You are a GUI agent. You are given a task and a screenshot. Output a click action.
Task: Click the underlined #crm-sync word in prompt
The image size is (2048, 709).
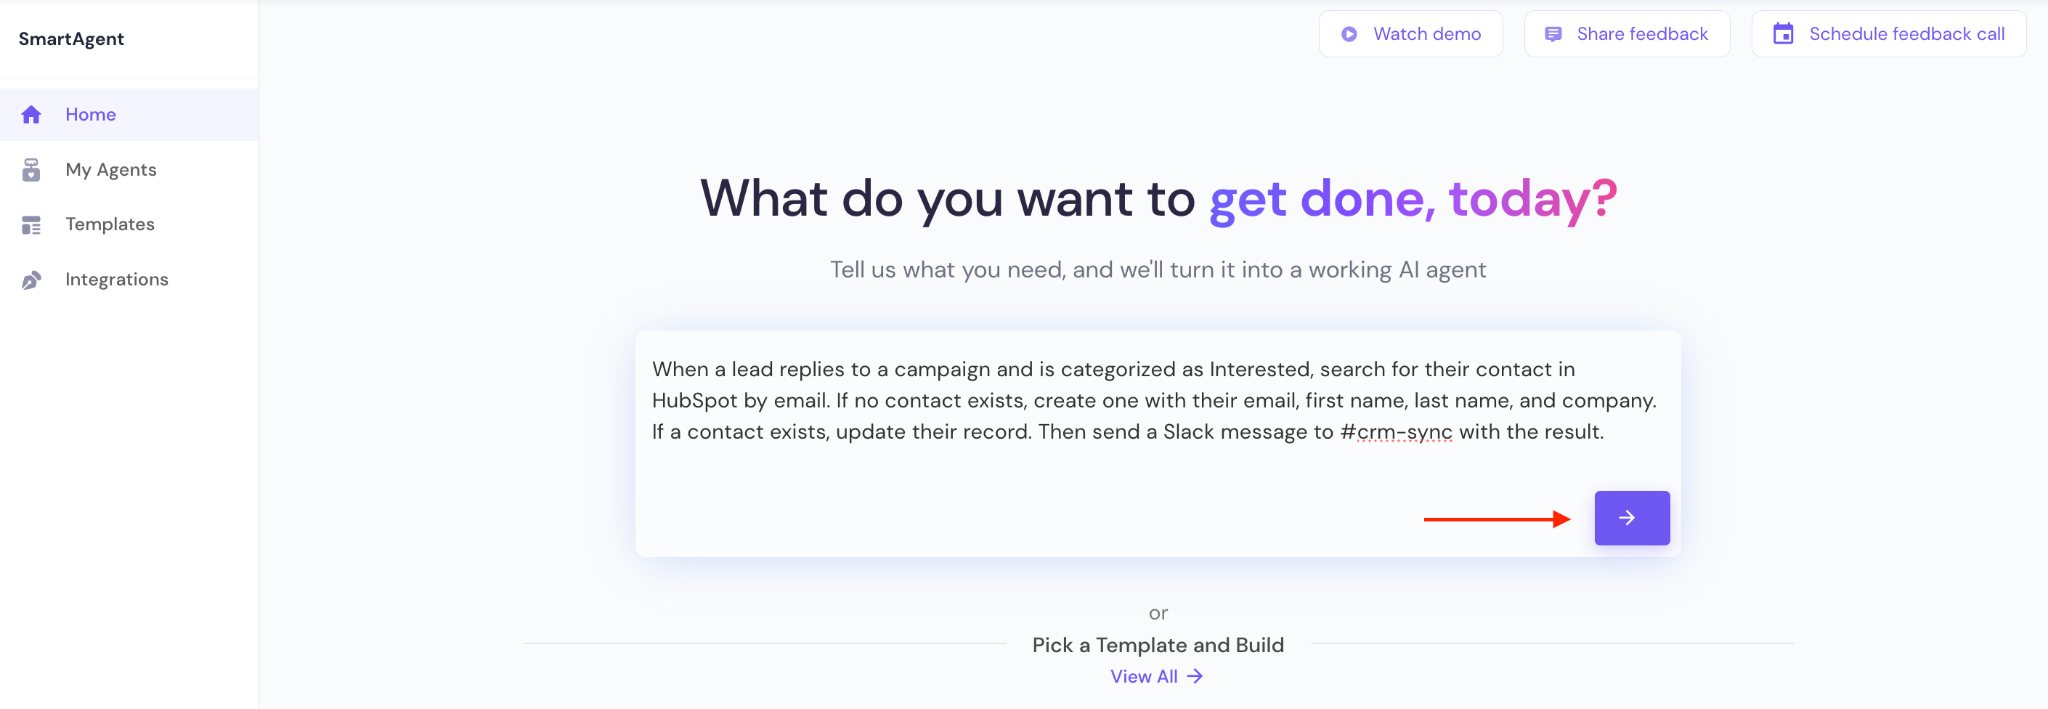pos(1396,432)
